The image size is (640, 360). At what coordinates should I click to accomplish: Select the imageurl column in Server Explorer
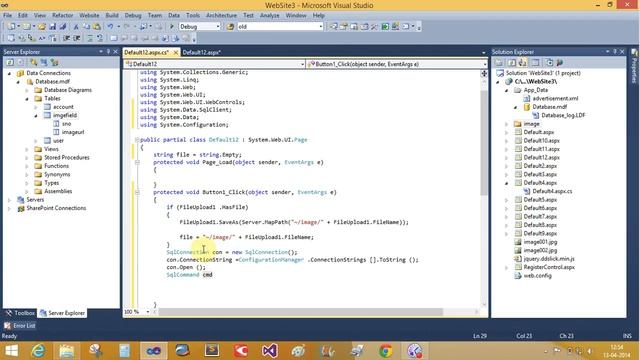click(x=73, y=132)
